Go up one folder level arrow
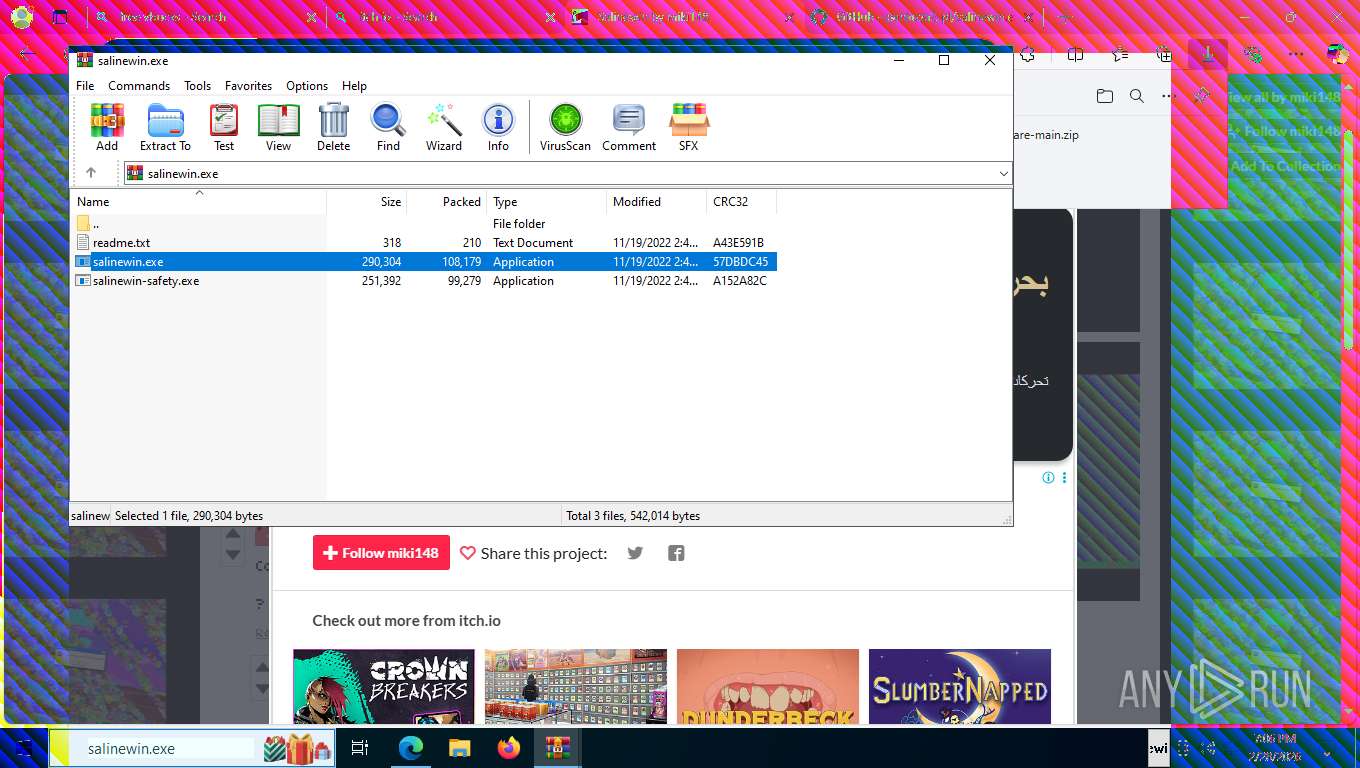This screenshot has width=1360, height=768. 91,173
